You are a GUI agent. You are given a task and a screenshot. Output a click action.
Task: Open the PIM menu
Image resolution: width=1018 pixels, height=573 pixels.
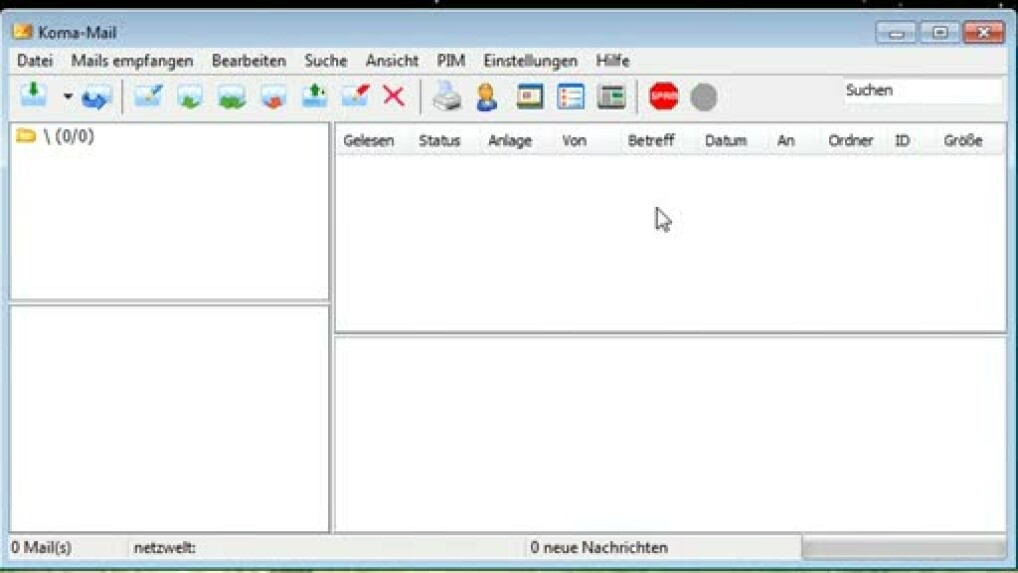[451, 61]
